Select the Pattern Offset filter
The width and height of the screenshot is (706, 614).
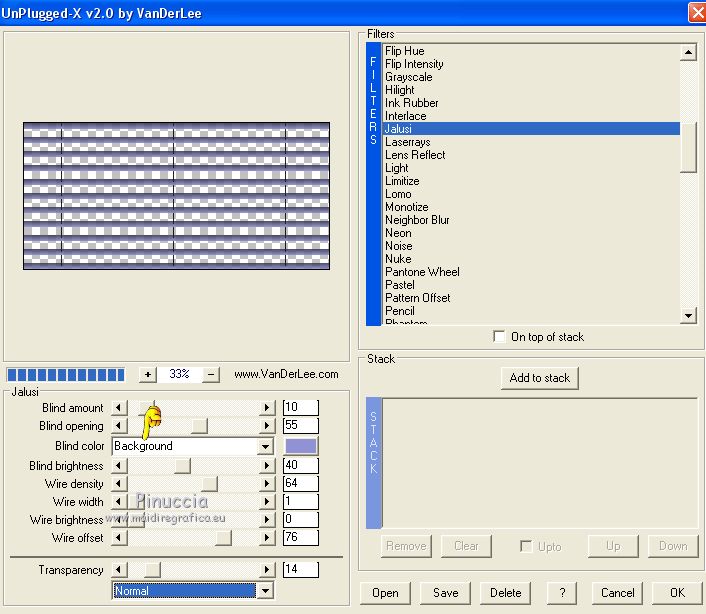pos(531,298)
